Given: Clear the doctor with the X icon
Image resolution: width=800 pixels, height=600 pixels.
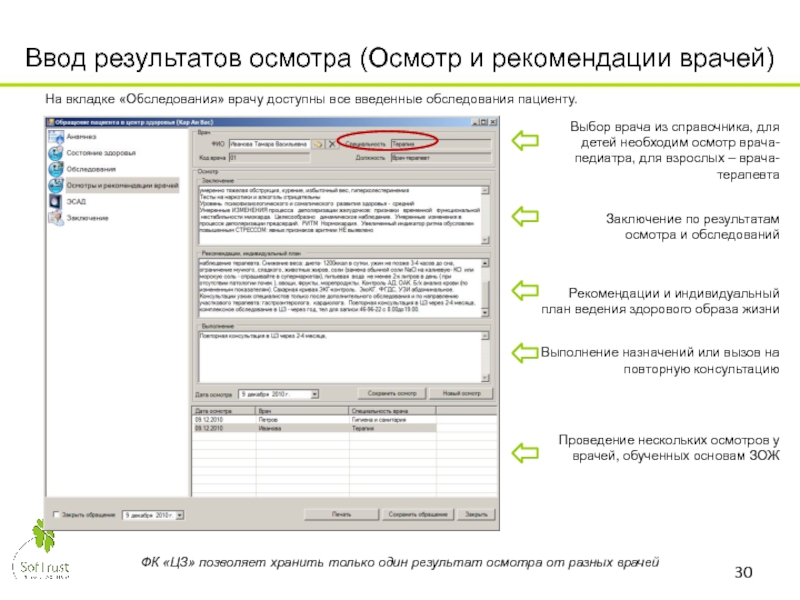Looking at the screenshot, I should (332, 144).
